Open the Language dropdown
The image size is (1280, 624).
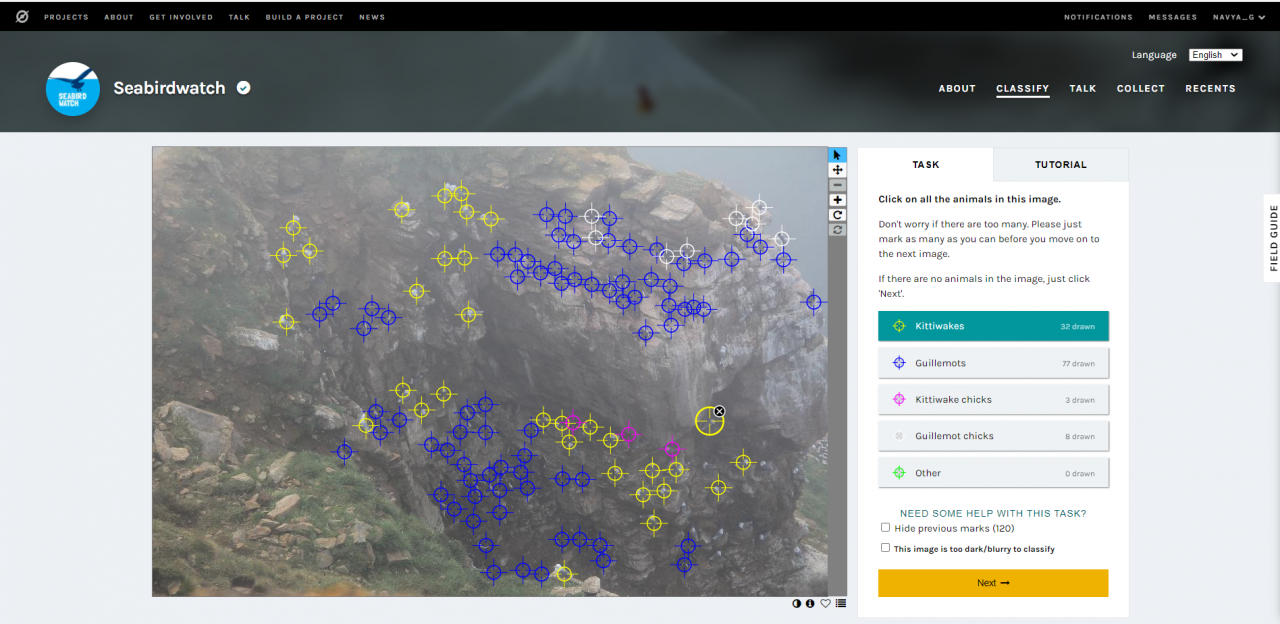point(1215,55)
